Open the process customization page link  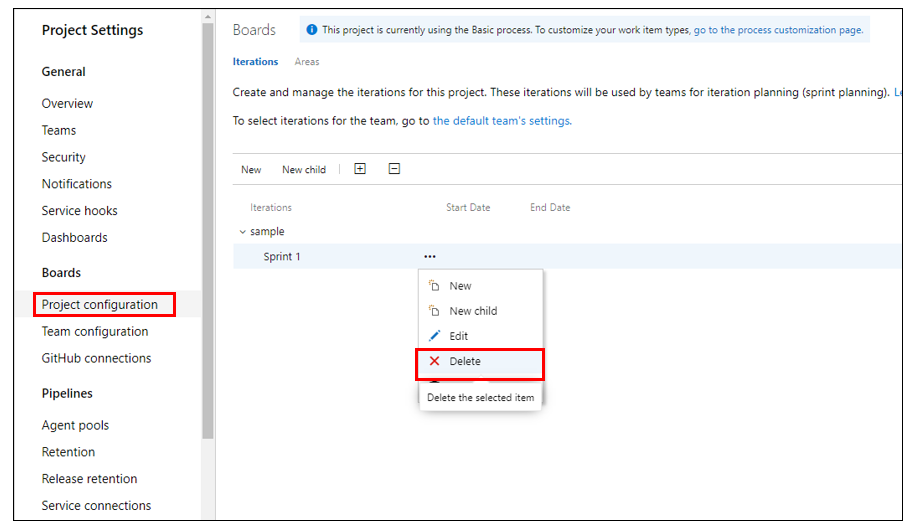778,30
